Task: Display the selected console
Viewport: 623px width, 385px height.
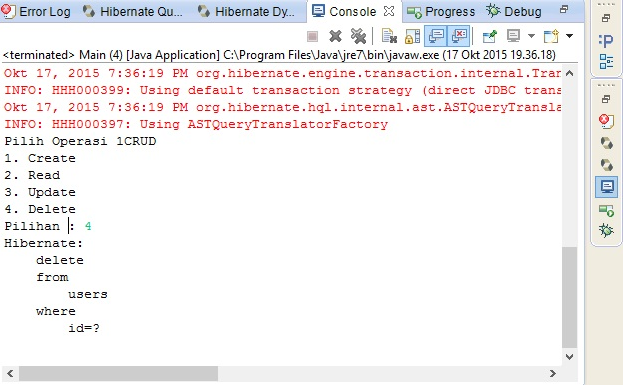Action: point(513,37)
